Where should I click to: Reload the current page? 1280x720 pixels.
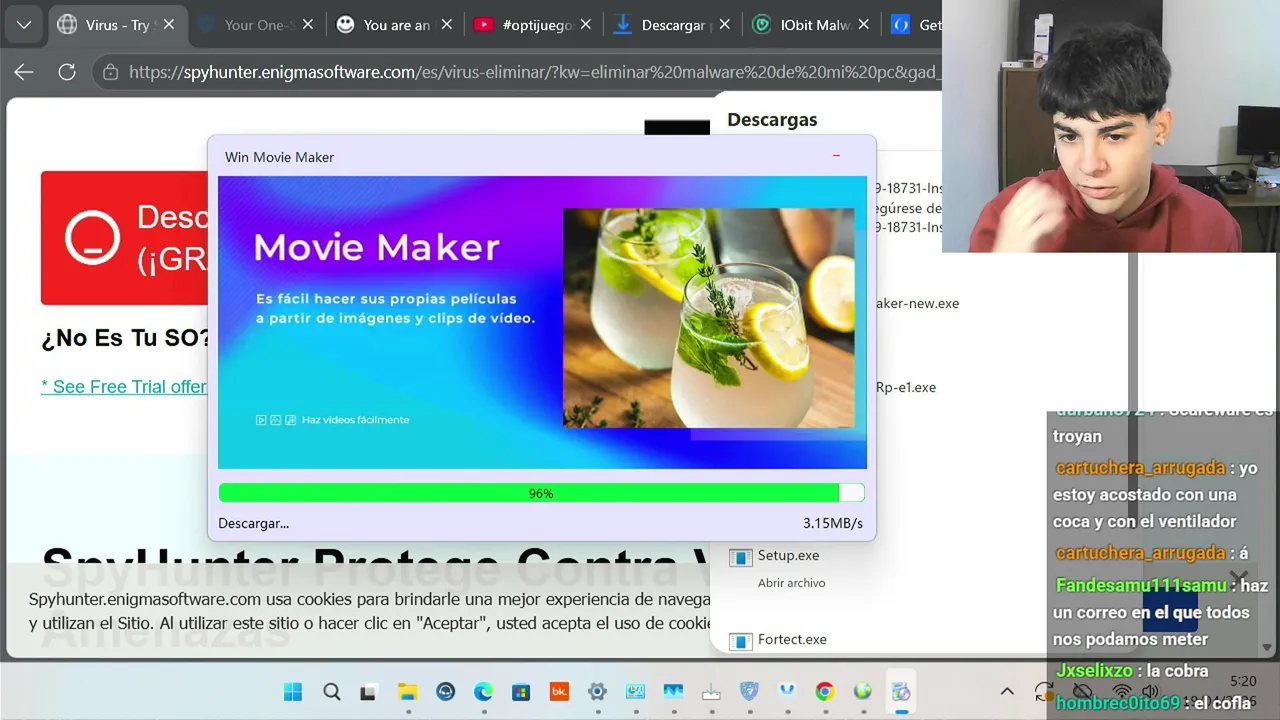click(67, 72)
